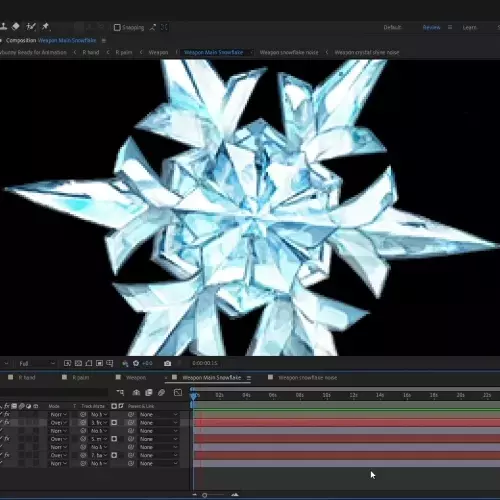The image size is (500, 500).
Task: Click the current time indicator playhead
Action: click(x=194, y=396)
